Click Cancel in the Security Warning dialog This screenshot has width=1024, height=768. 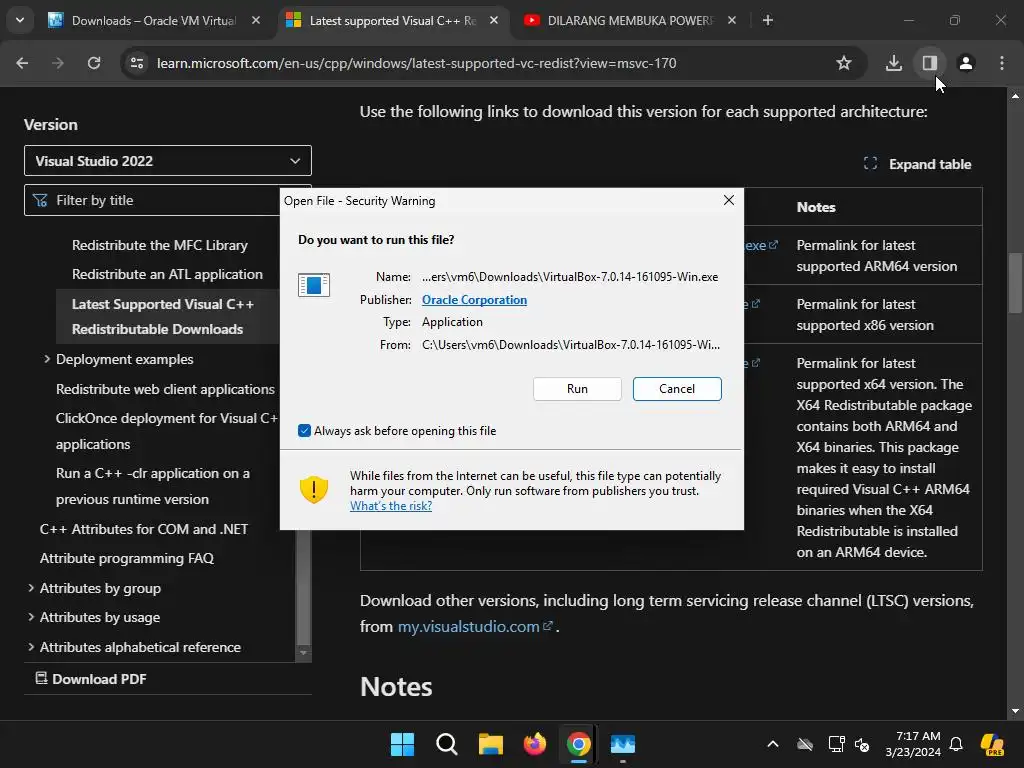677,389
